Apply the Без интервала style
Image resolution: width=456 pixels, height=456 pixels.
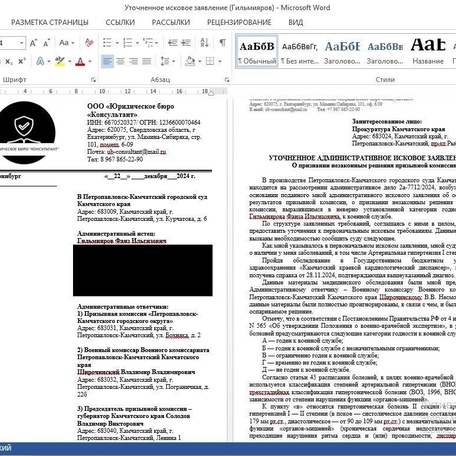(x=299, y=51)
